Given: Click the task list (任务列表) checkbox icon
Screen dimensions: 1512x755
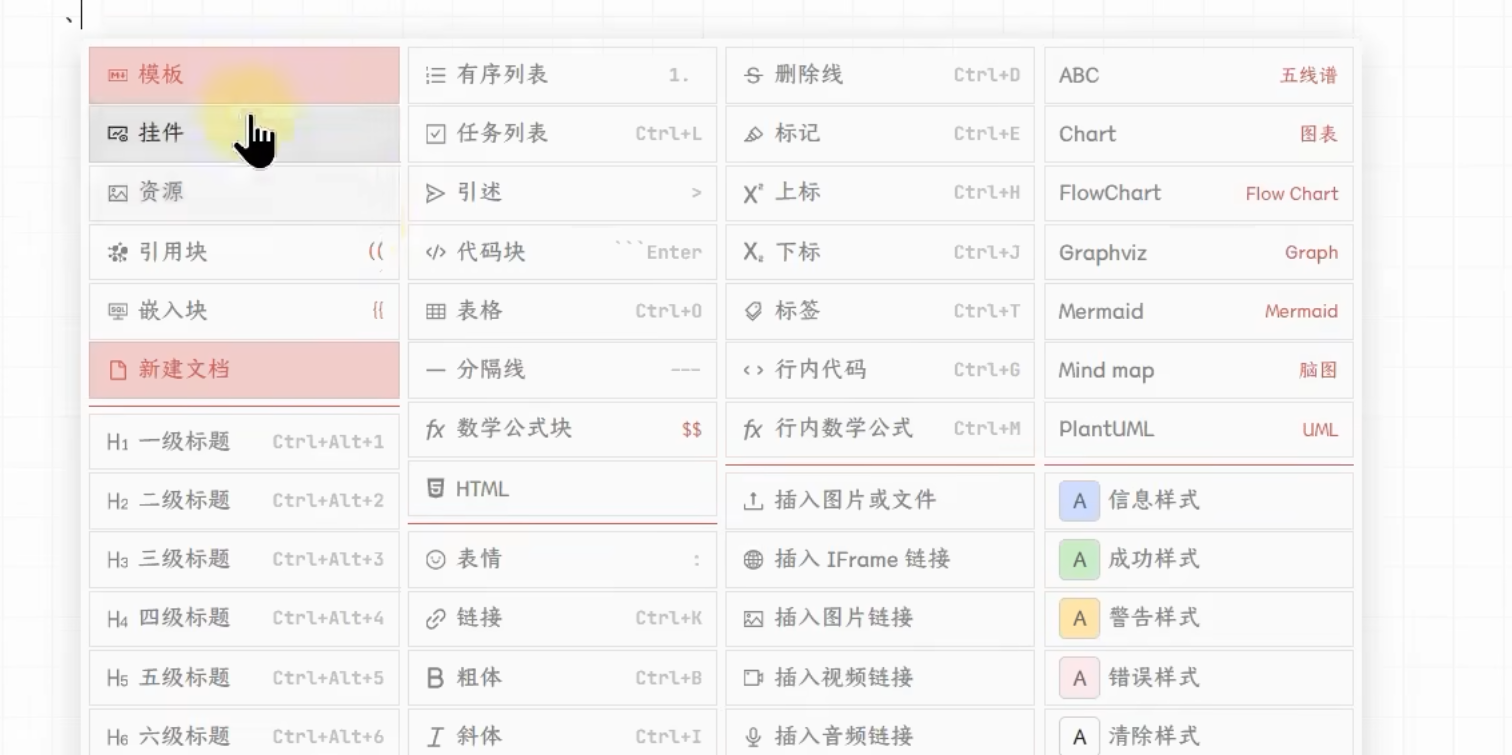Looking at the screenshot, I should click(435, 134).
